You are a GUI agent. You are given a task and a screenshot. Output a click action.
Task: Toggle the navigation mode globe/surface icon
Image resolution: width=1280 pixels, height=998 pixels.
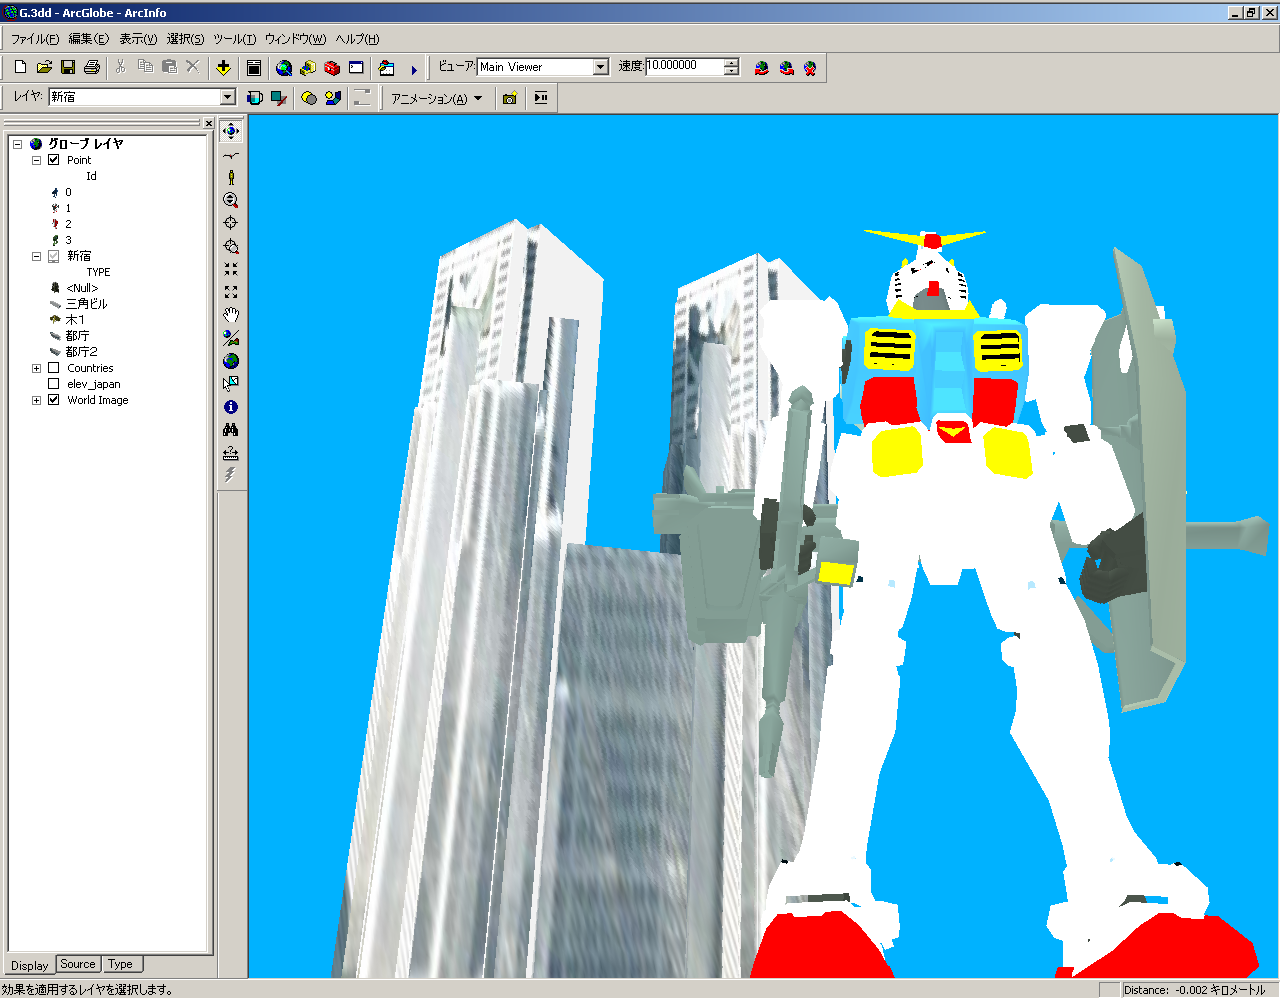coord(231,338)
